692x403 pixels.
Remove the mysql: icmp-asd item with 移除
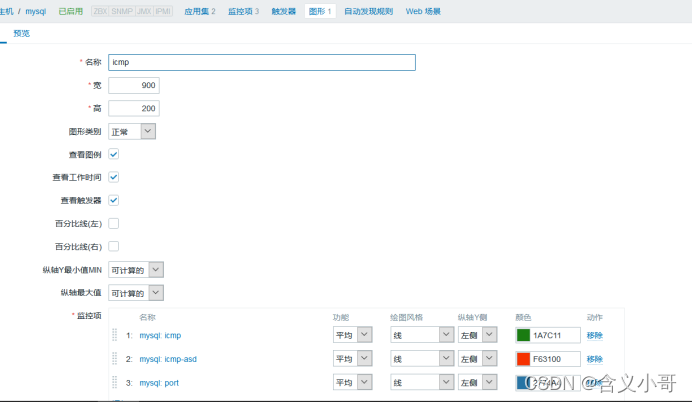pyautogui.click(x=594, y=359)
